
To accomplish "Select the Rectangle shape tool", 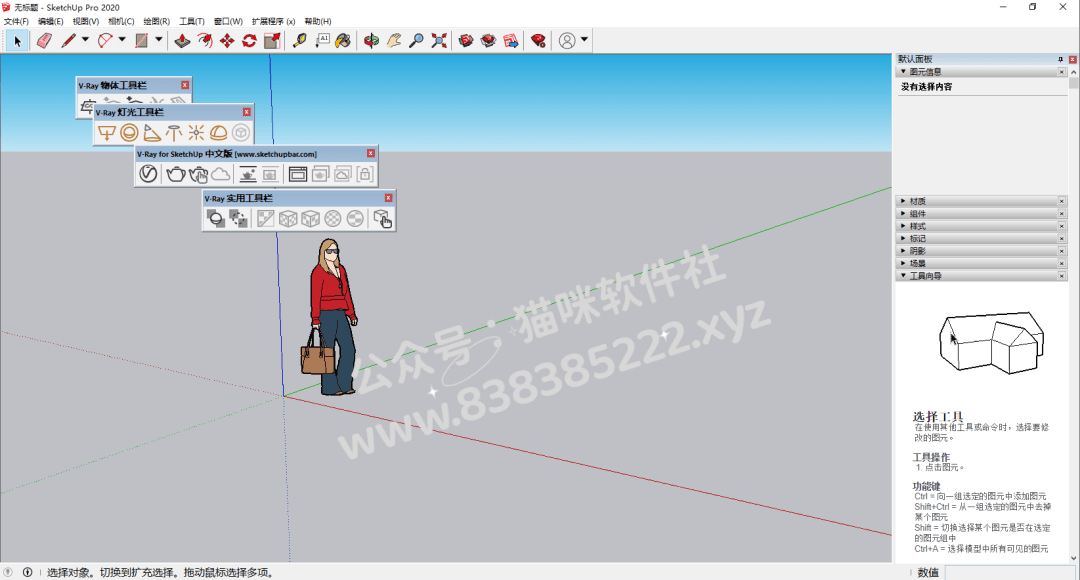I will (x=141, y=41).
